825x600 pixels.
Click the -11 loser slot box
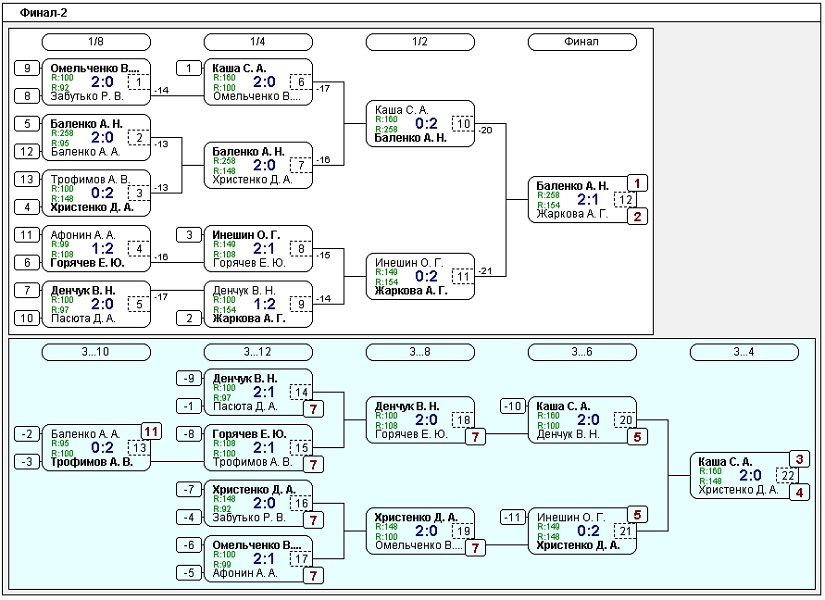click(513, 517)
